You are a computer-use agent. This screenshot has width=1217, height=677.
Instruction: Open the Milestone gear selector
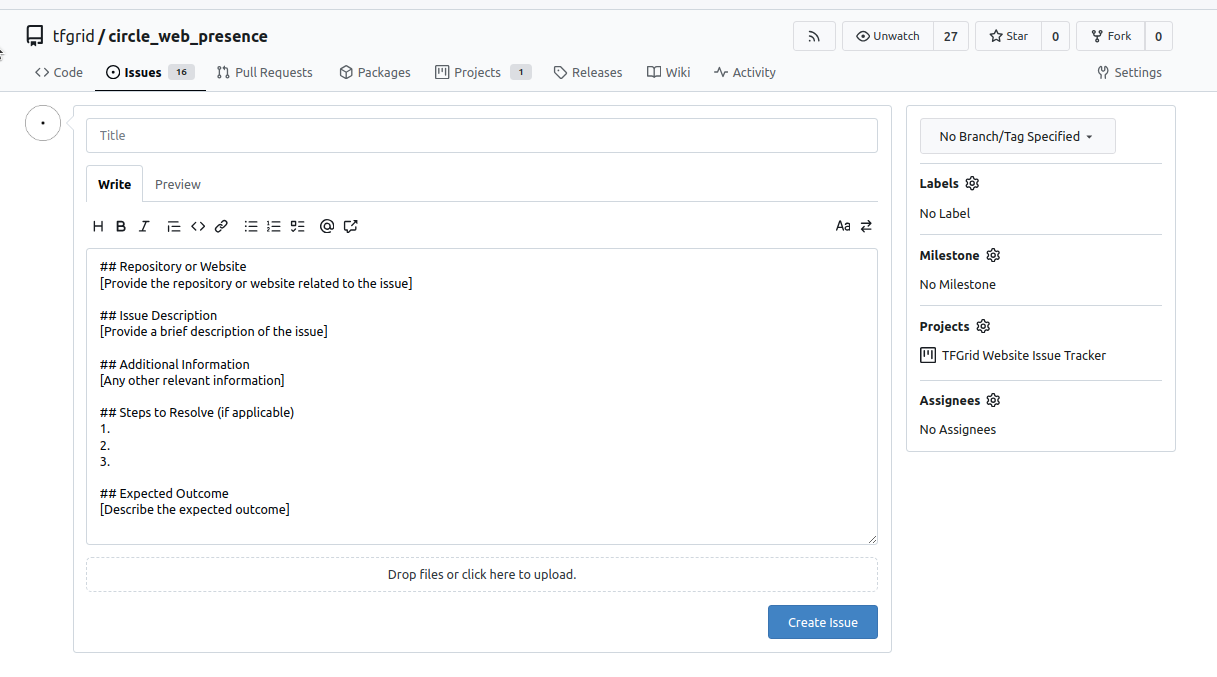point(993,255)
